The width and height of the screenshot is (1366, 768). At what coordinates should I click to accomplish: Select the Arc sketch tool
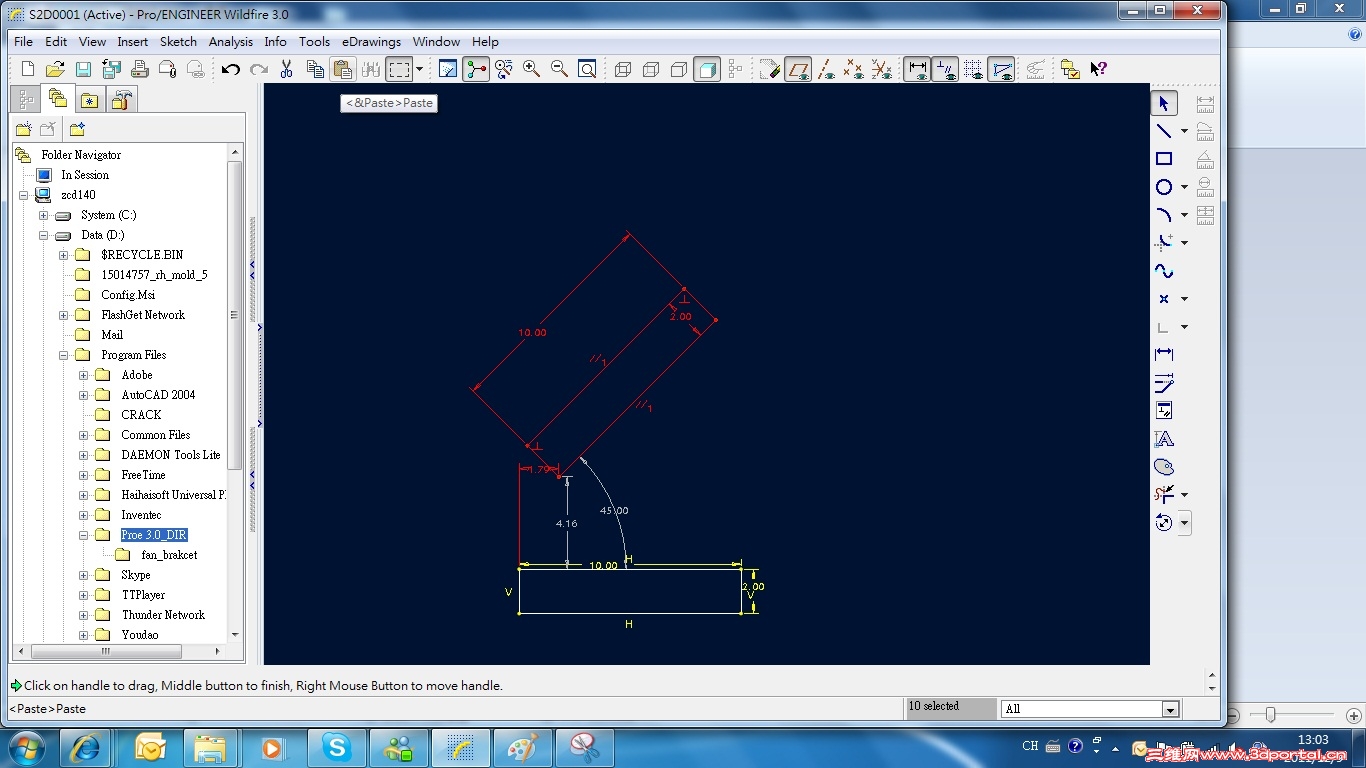1164,215
